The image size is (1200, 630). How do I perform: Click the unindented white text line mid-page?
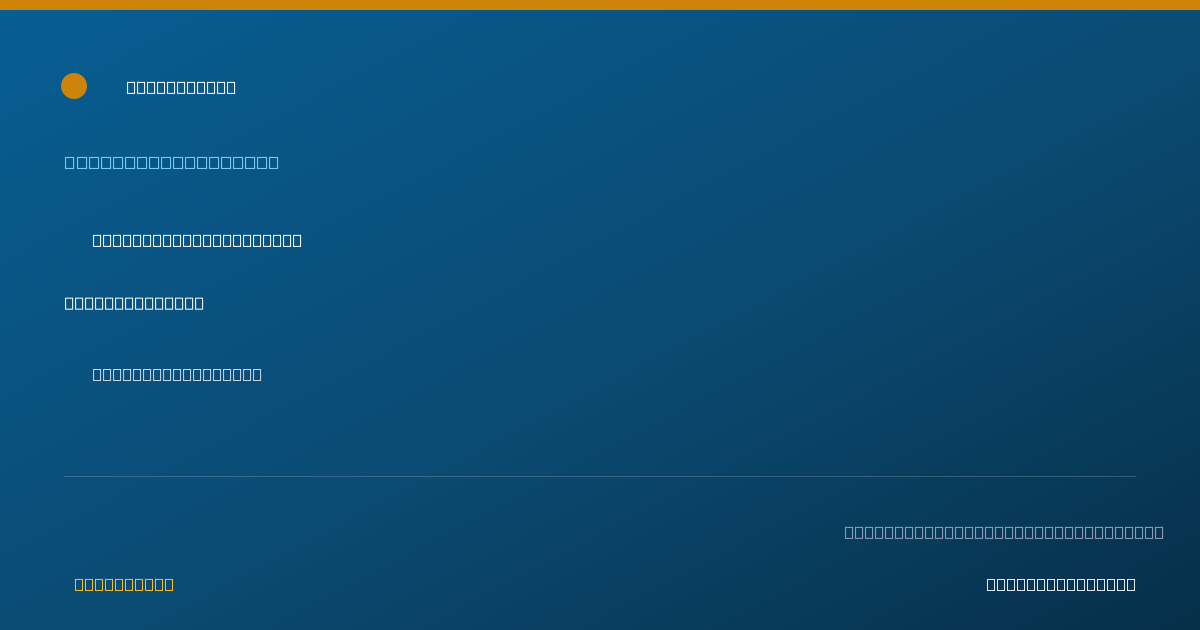point(134,303)
